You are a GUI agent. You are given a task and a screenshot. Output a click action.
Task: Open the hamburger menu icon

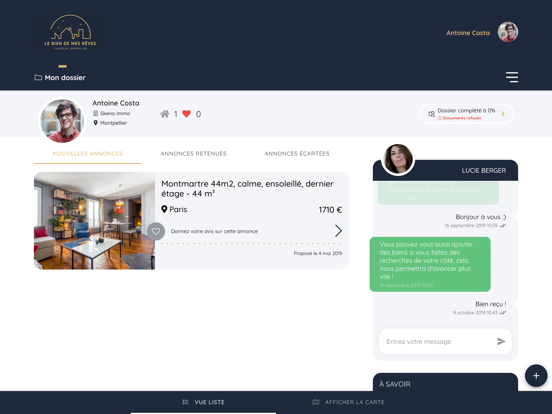[x=512, y=77]
